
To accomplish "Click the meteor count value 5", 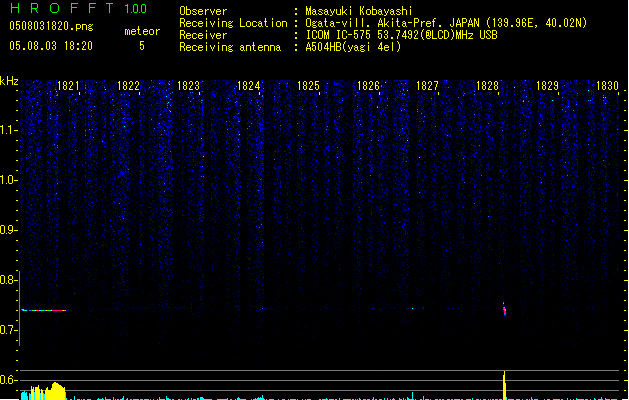I will click(142, 46).
